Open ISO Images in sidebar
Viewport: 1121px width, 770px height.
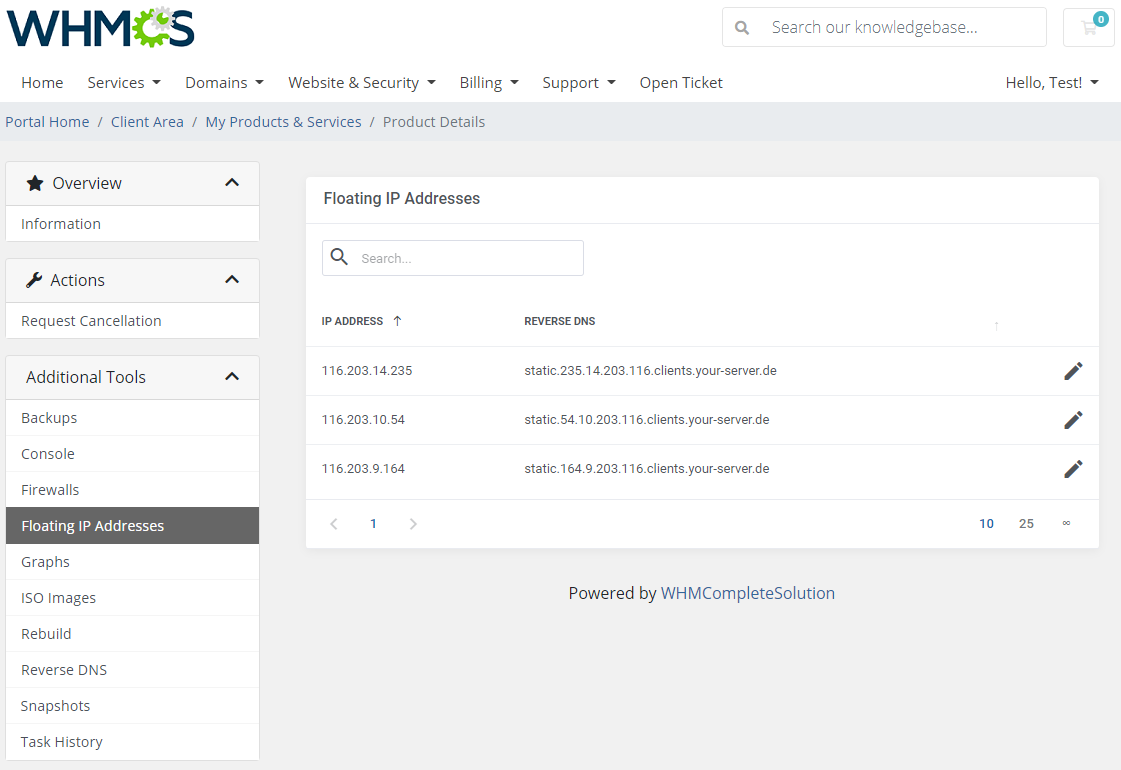tap(132, 598)
